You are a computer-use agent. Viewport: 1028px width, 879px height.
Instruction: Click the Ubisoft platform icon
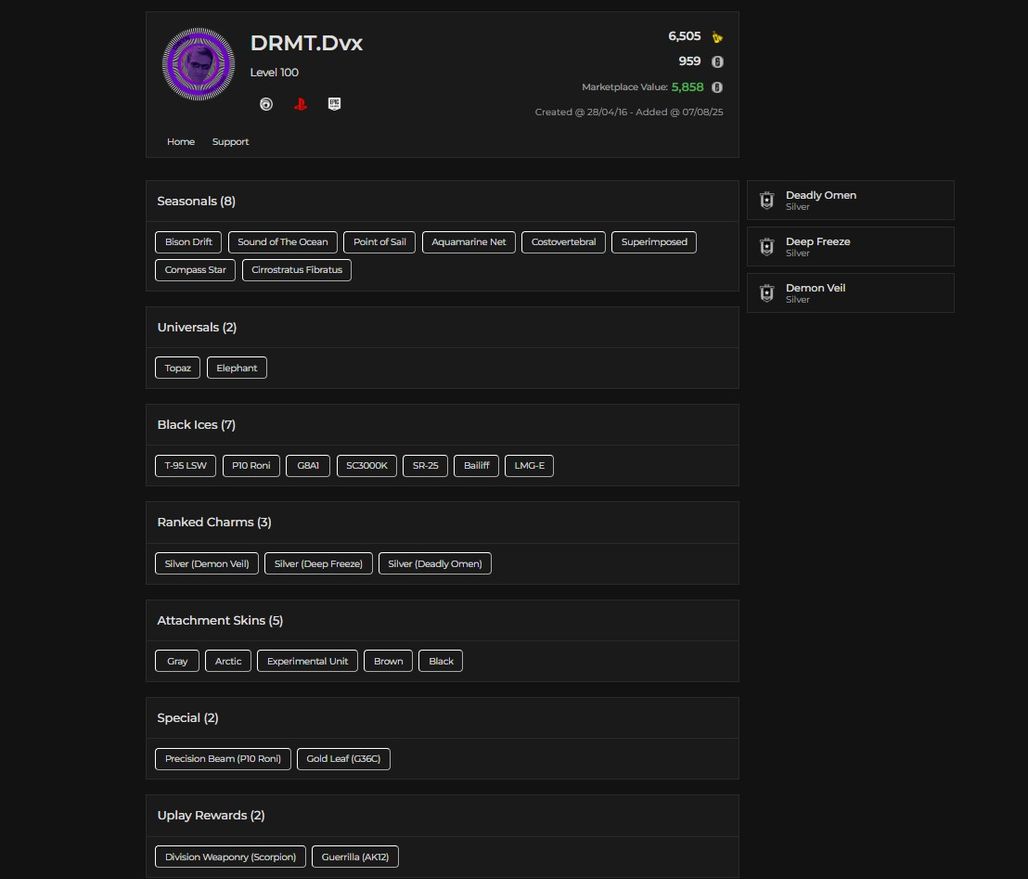[x=266, y=104]
